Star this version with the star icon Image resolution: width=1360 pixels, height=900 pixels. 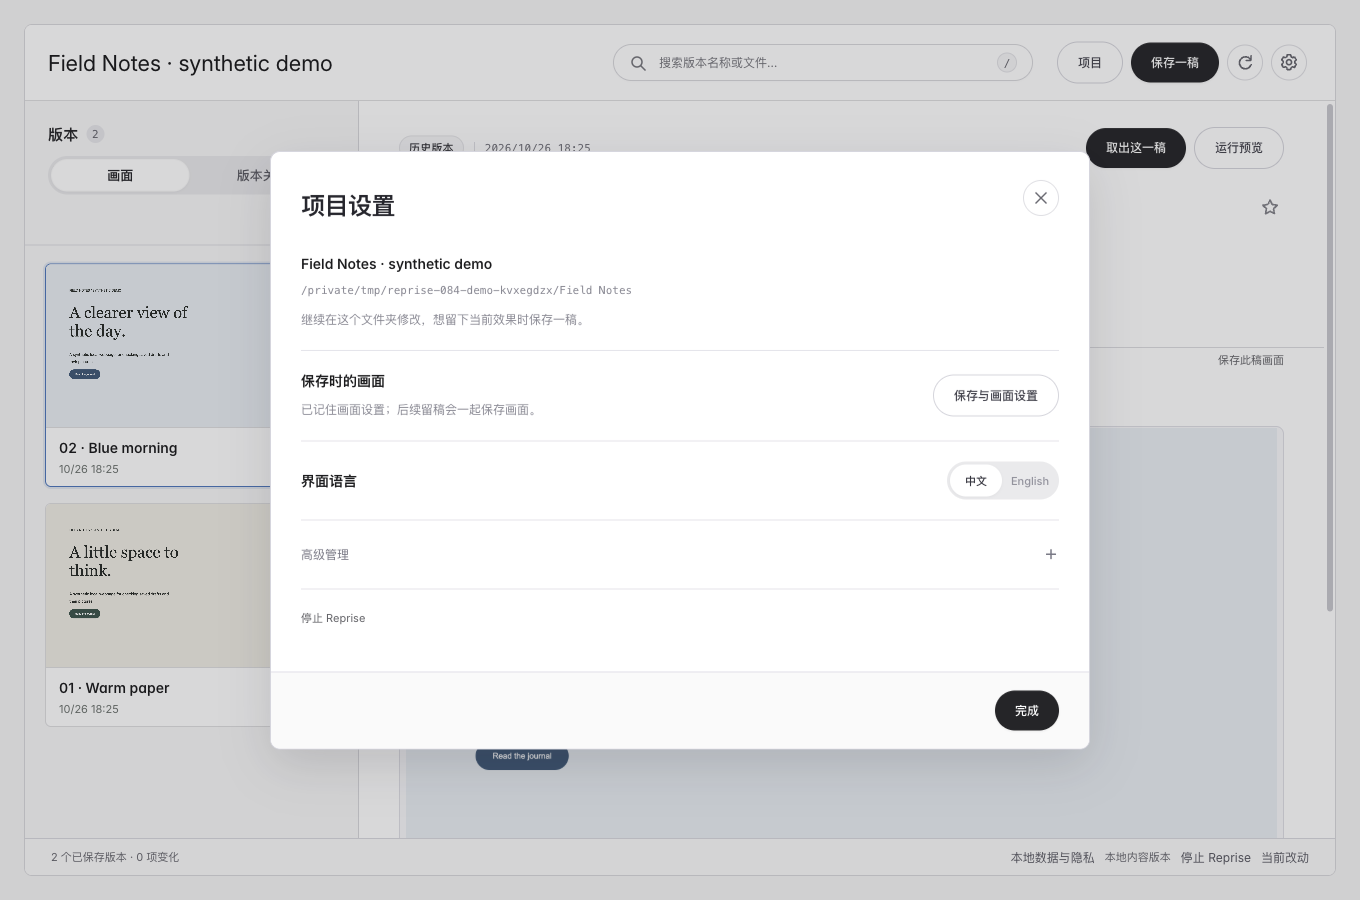click(x=1270, y=207)
